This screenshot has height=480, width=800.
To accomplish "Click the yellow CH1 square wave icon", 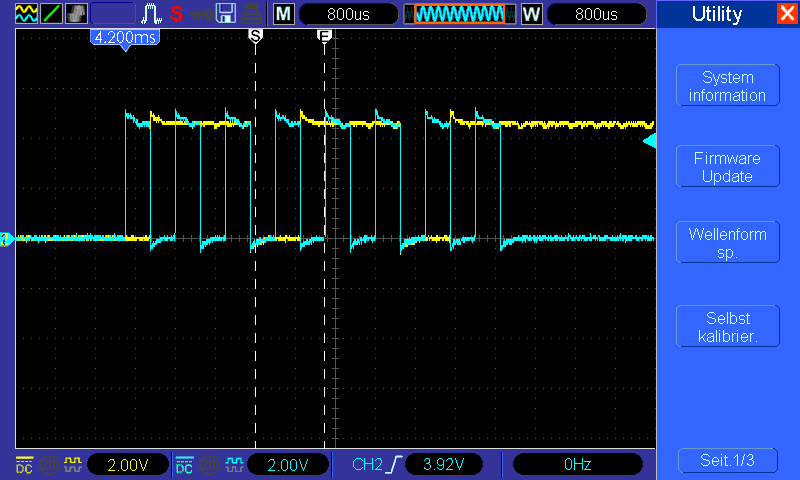I will [72, 464].
